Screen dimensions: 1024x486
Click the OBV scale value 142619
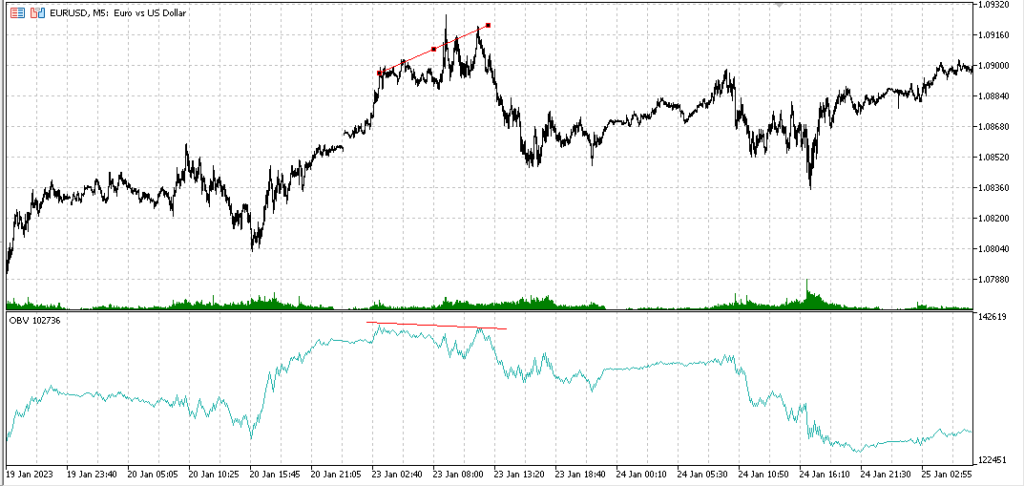click(x=993, y=317)
